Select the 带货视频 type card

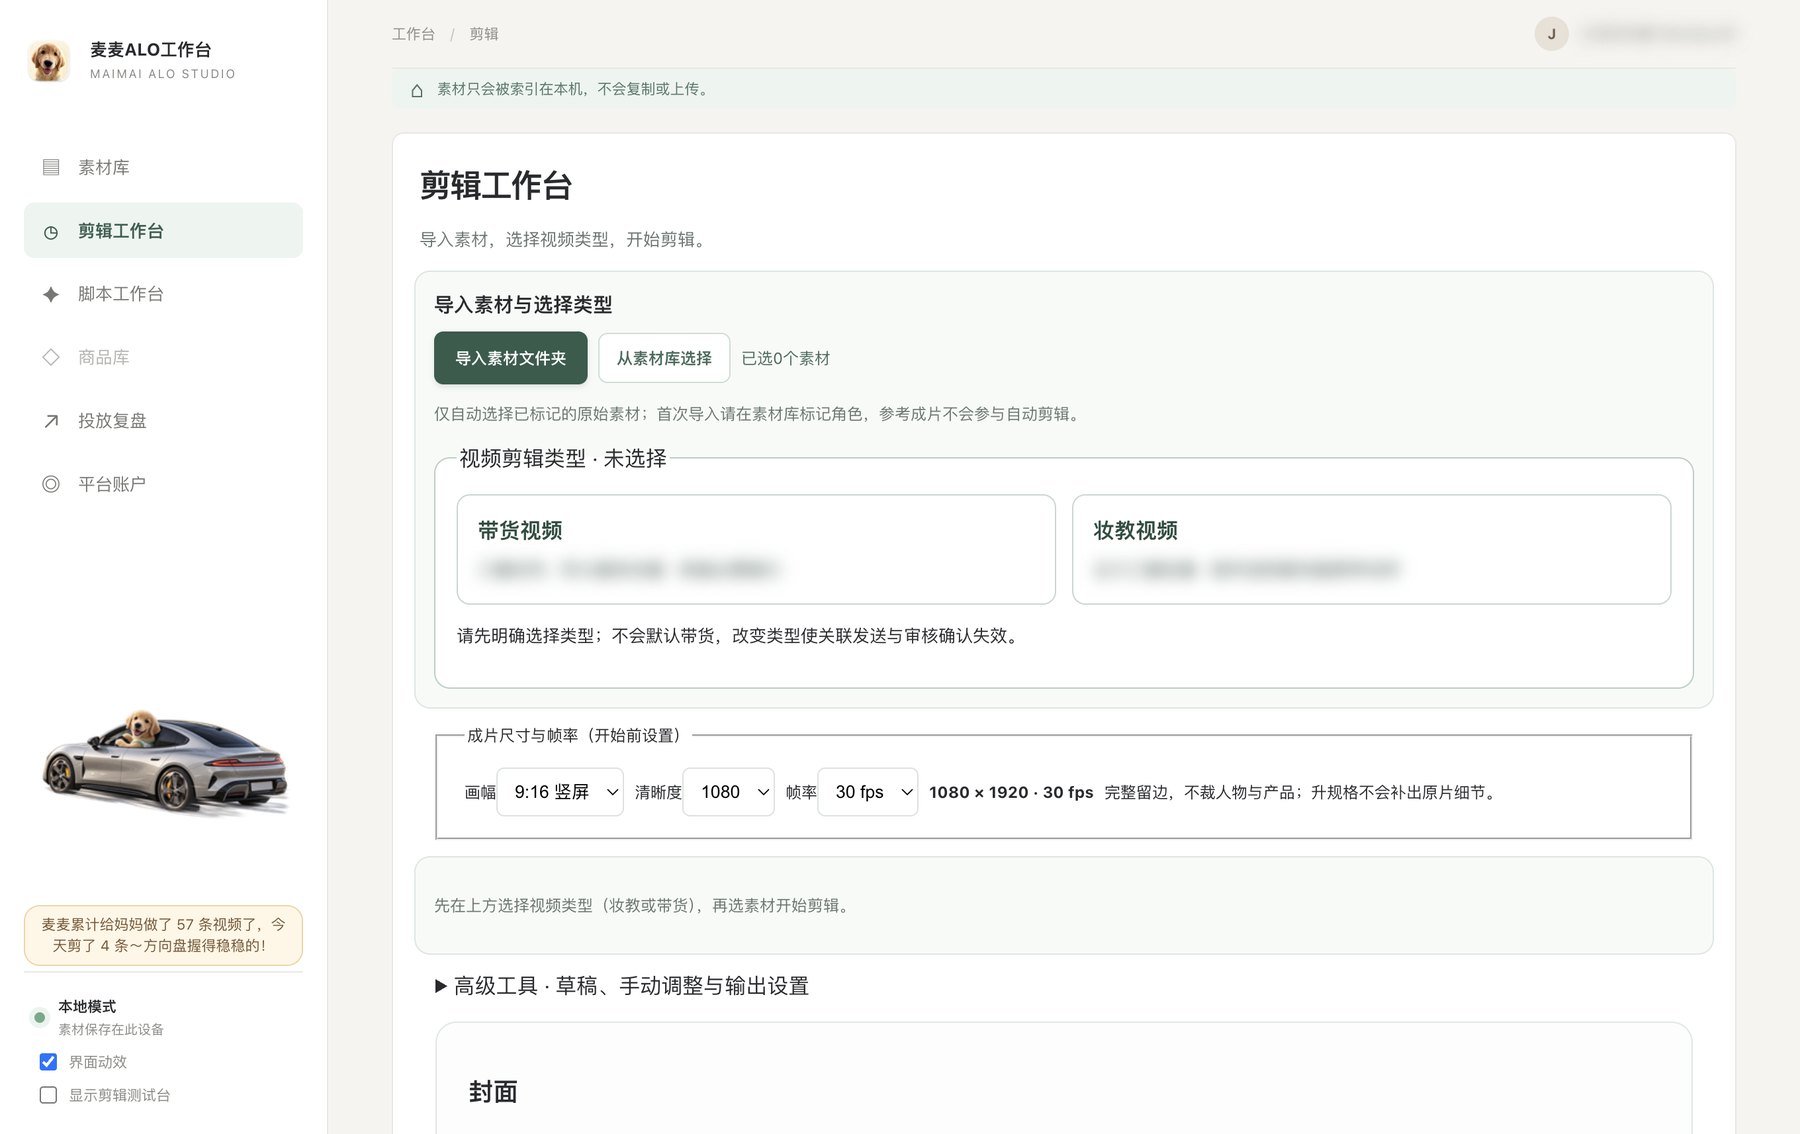[x=756, y=549]
